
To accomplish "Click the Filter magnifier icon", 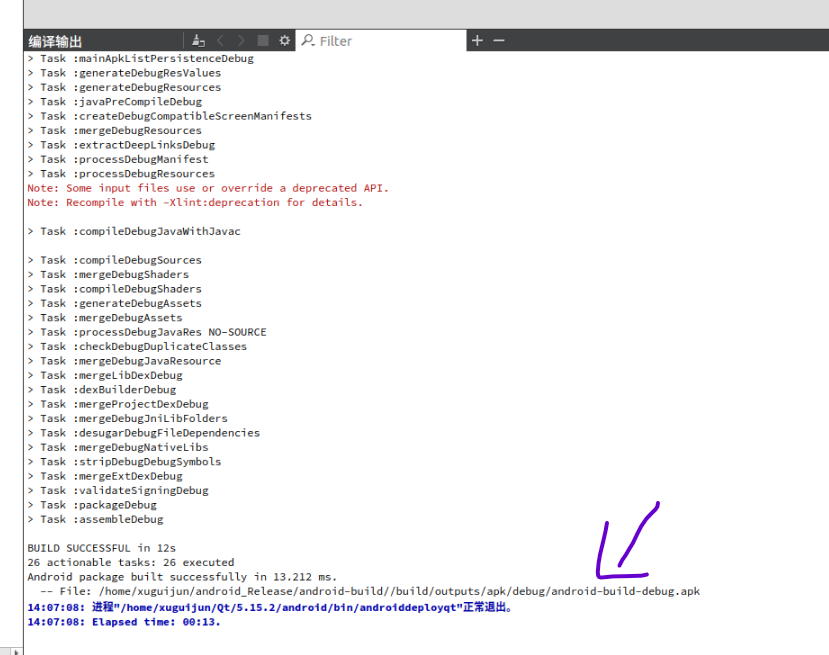I will (308, 40).
